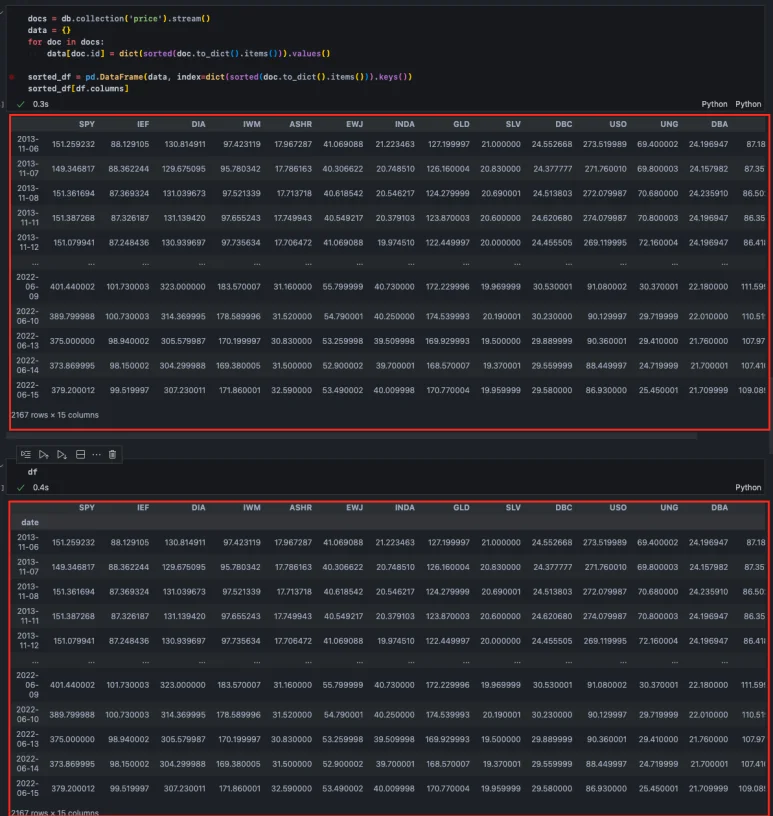
Task: Open the Python language picker of the df cell
Action: (748, 487)
